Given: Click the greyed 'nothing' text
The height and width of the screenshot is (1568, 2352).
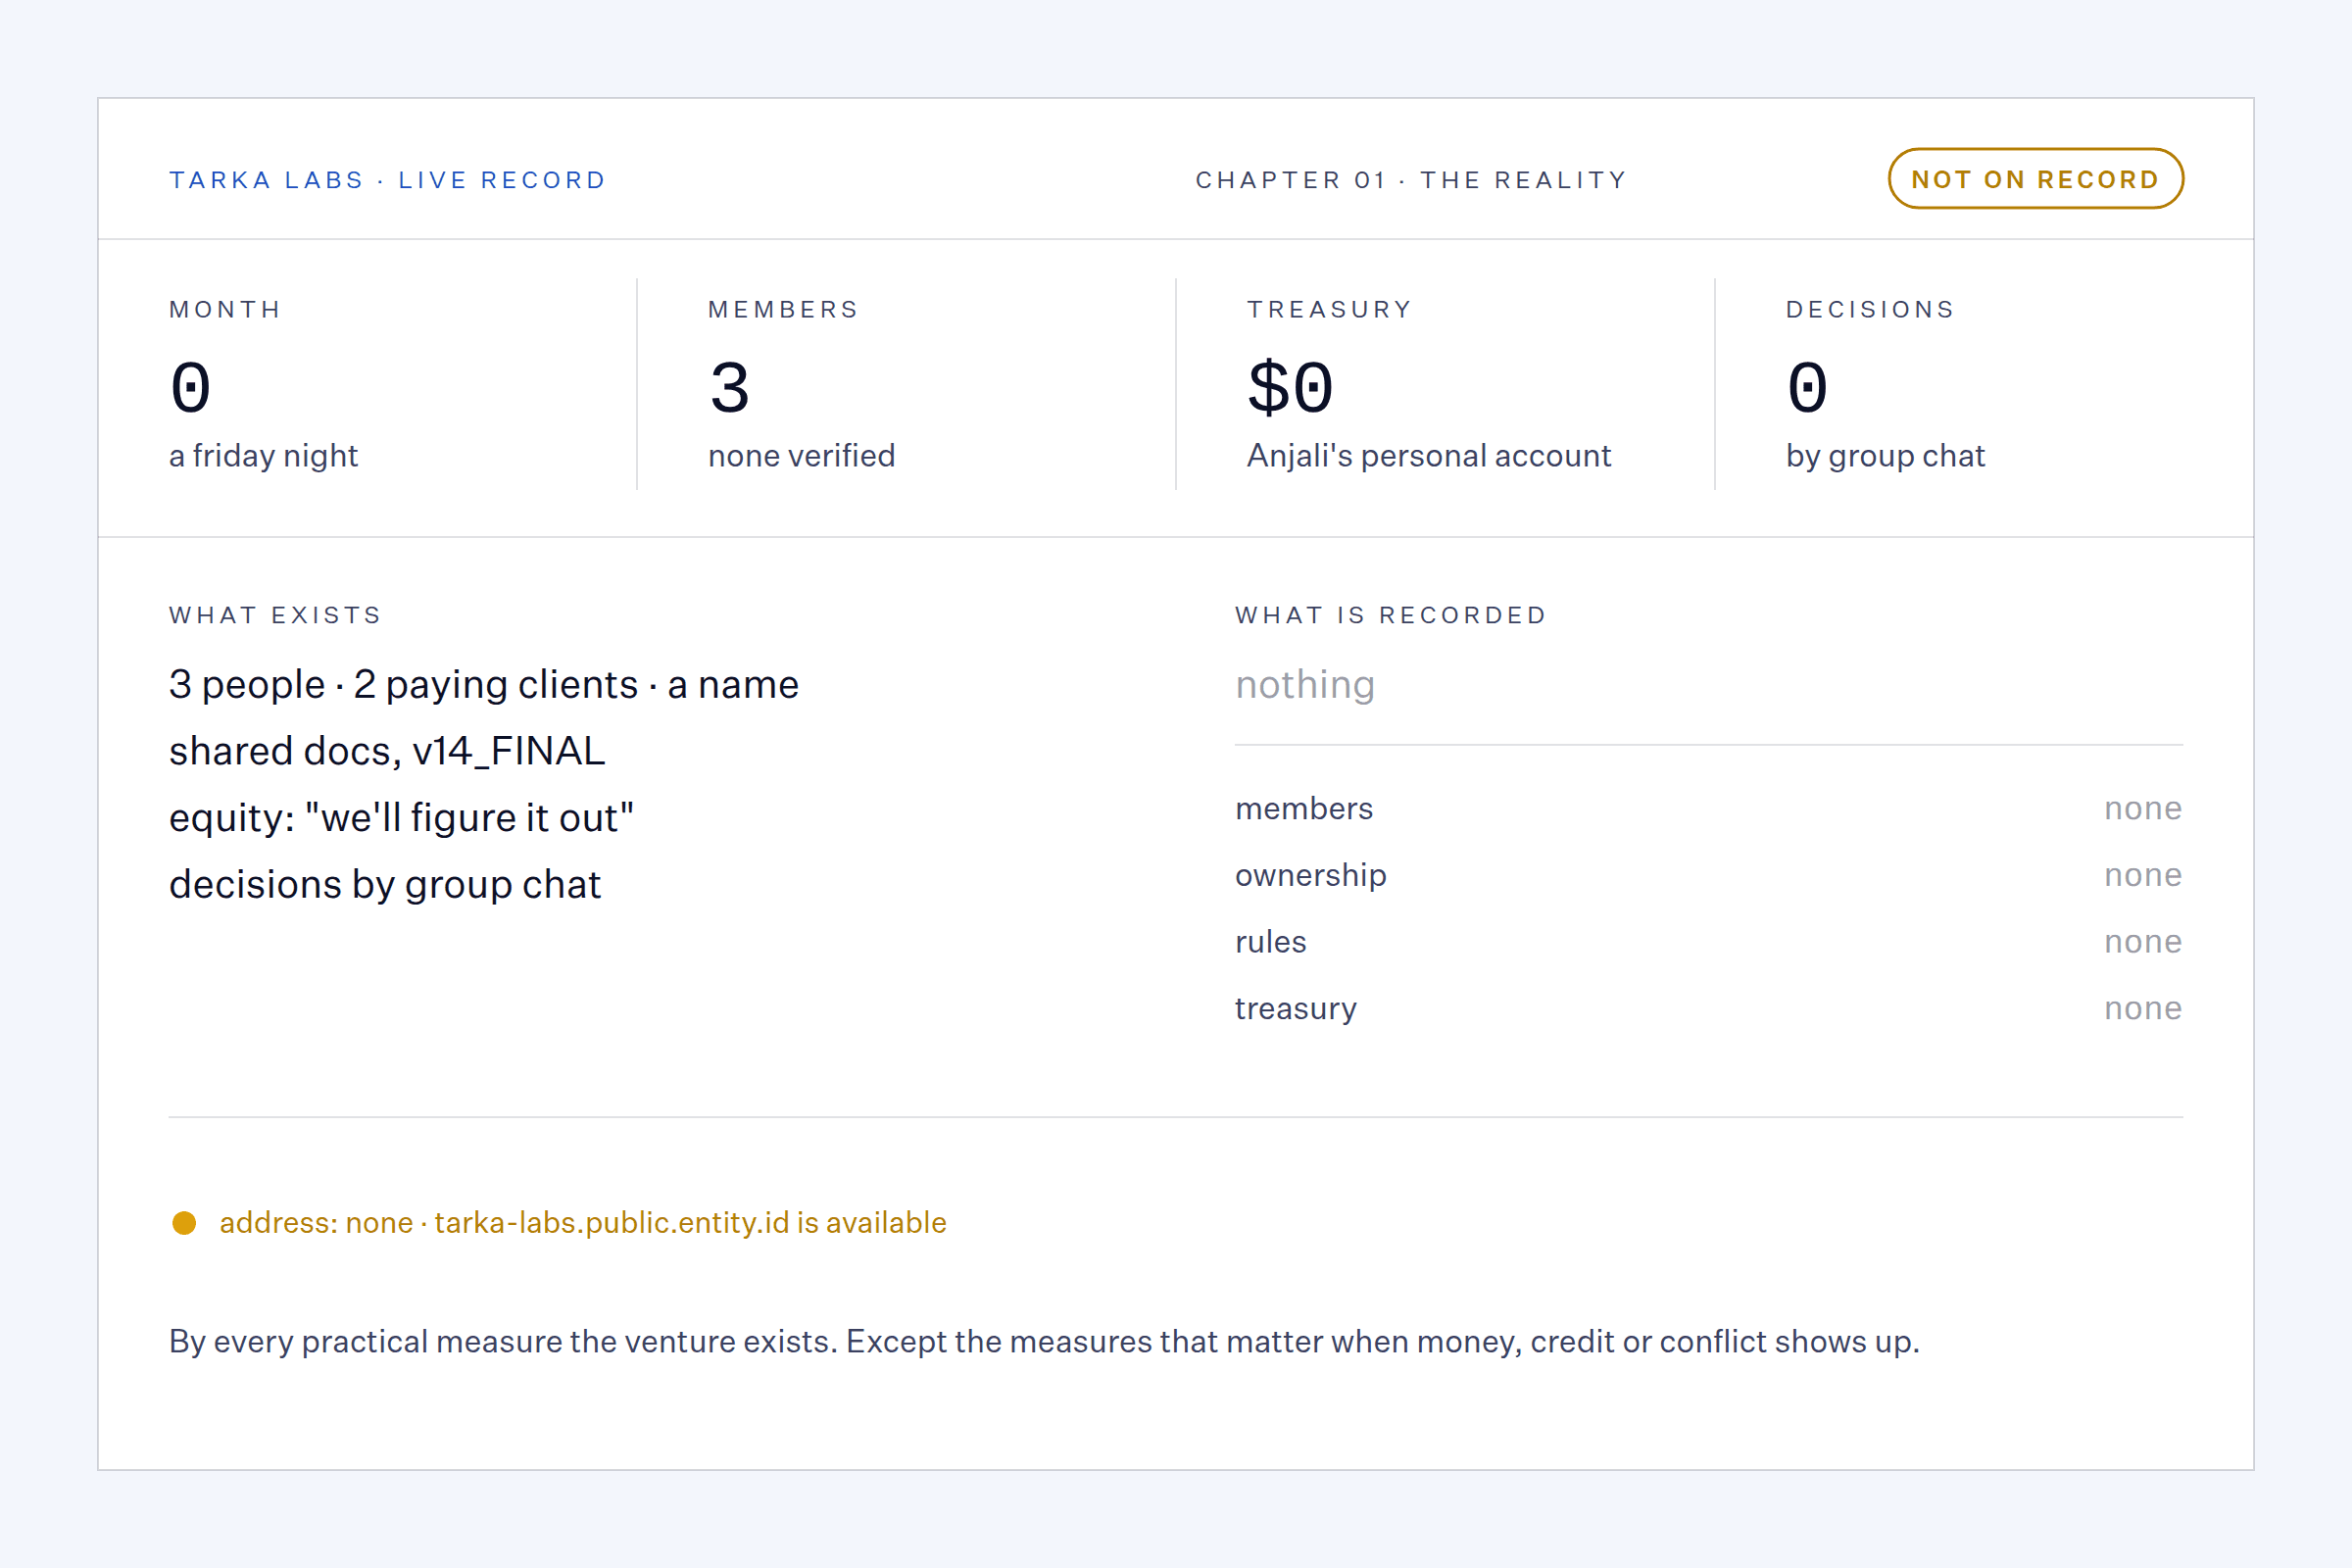Looking at the screenshot, I should click(x=1305, y=685).
